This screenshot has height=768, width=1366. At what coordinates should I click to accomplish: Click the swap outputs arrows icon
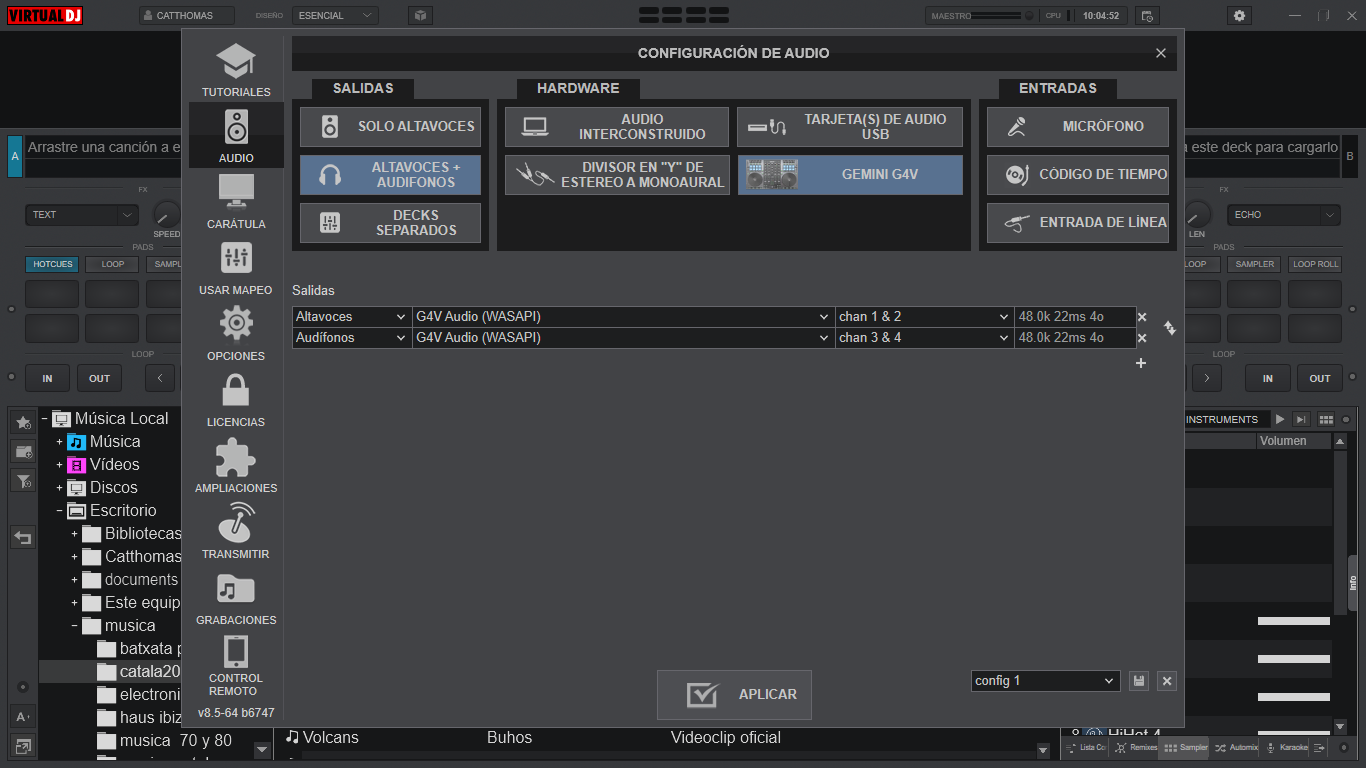pos(1170,327)
